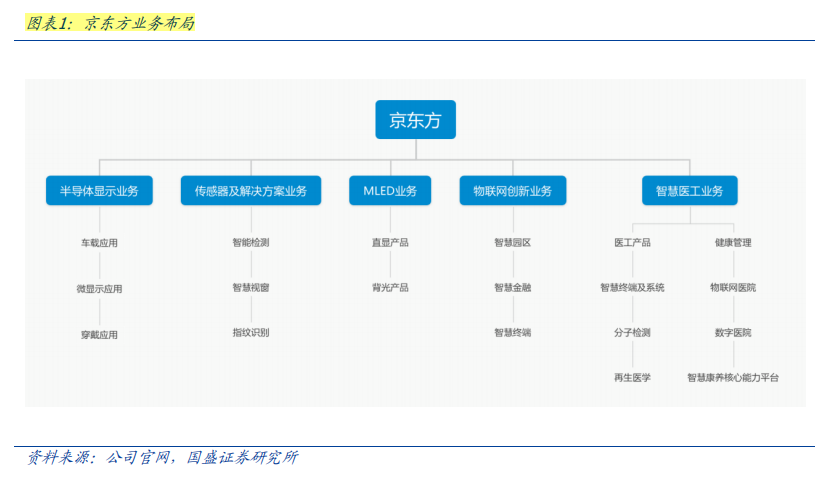Screen dimensions: 837x483
Task: Select the 健康管理 sub-branch label
Action: pyautogui.click(x=733, y=242)
